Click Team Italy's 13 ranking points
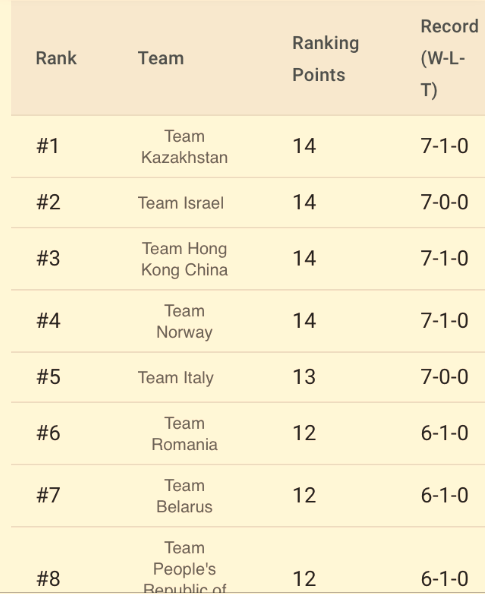The width and height of the screenshot is (485, 594). [304, 377]
